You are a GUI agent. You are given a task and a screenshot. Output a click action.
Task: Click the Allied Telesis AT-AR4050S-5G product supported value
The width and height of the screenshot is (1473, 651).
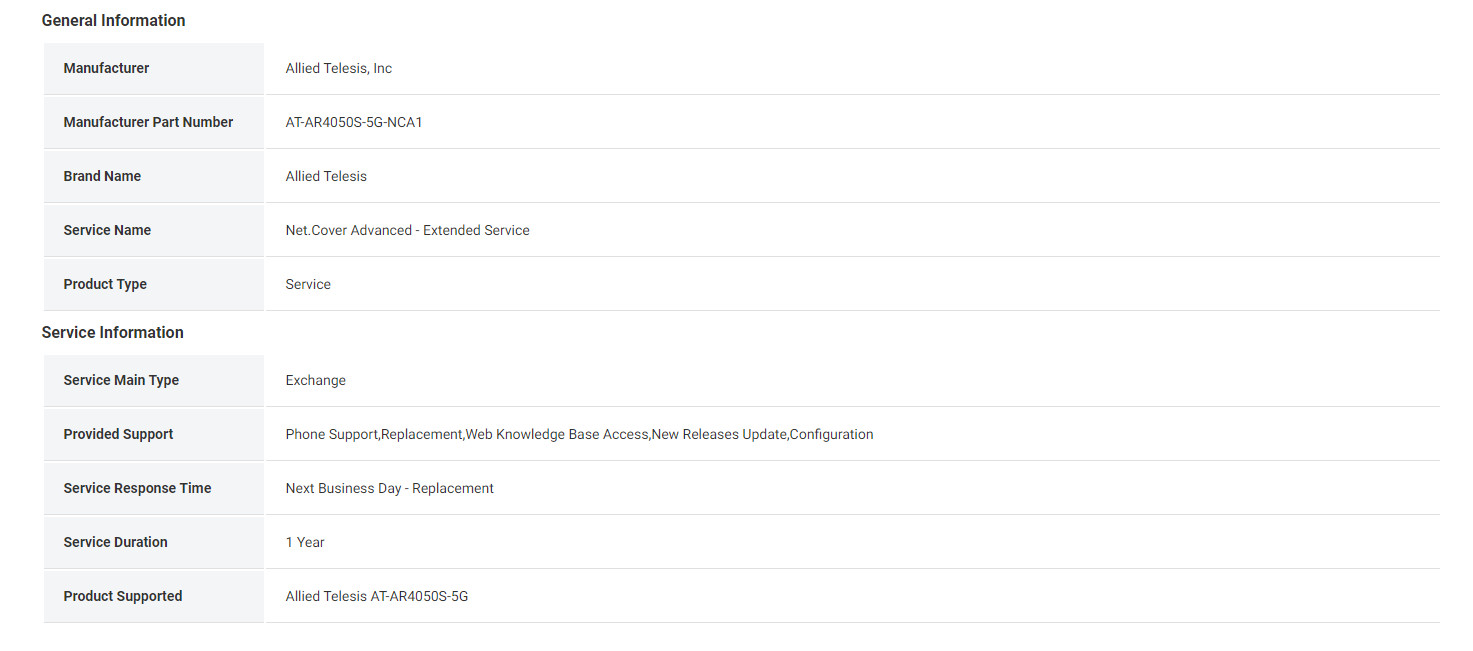tap(376, 596)
